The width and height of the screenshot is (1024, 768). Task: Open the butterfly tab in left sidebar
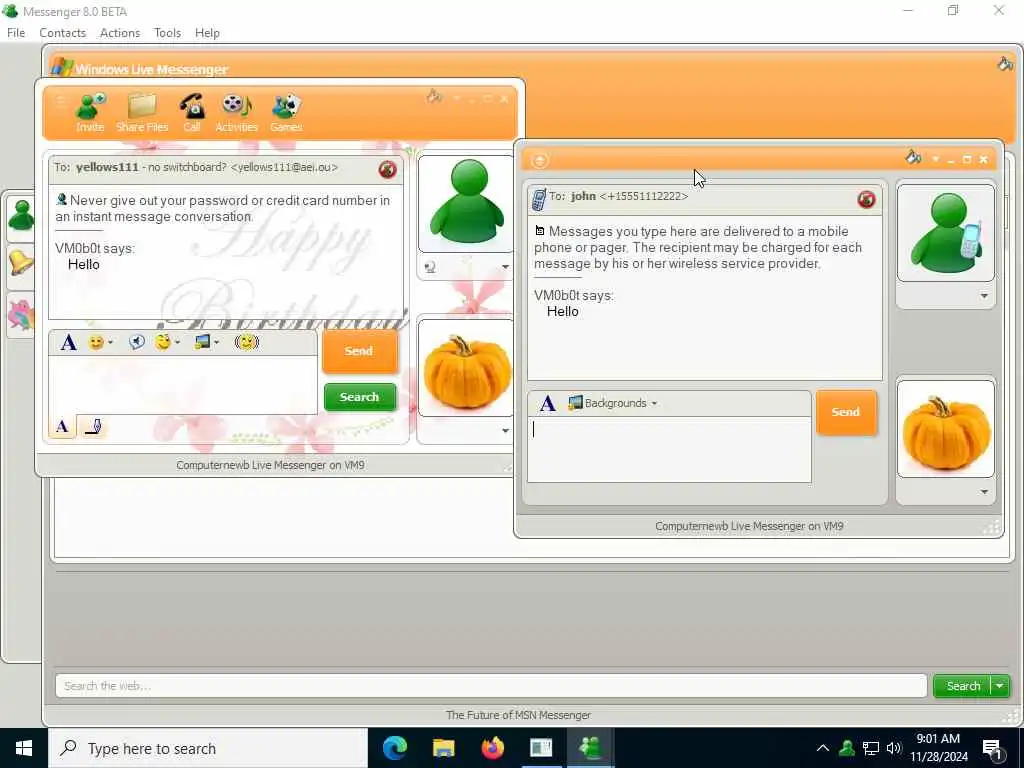click(x=22, y=315)
